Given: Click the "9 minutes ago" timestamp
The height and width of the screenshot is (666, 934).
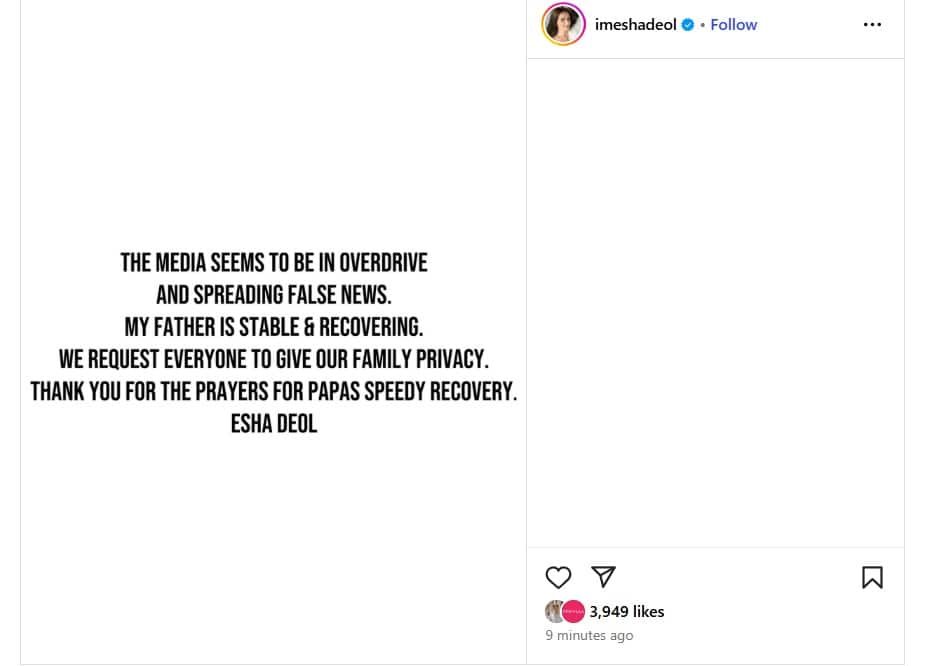Looking at the screenshot, I should (589, 635).
